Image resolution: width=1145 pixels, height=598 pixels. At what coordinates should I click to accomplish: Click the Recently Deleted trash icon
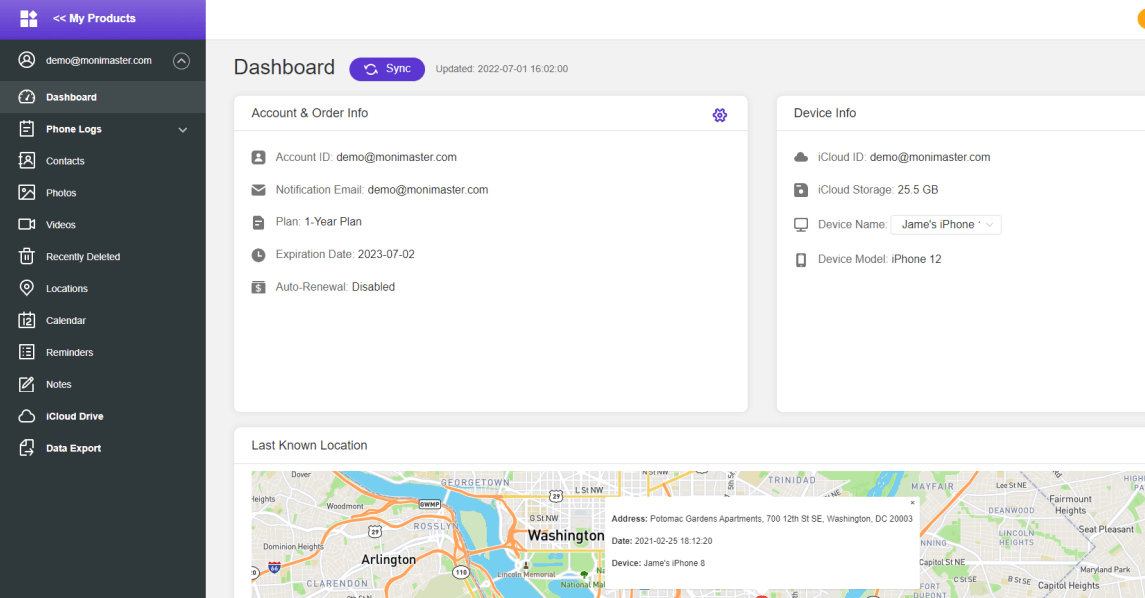(x=26, y=256)
